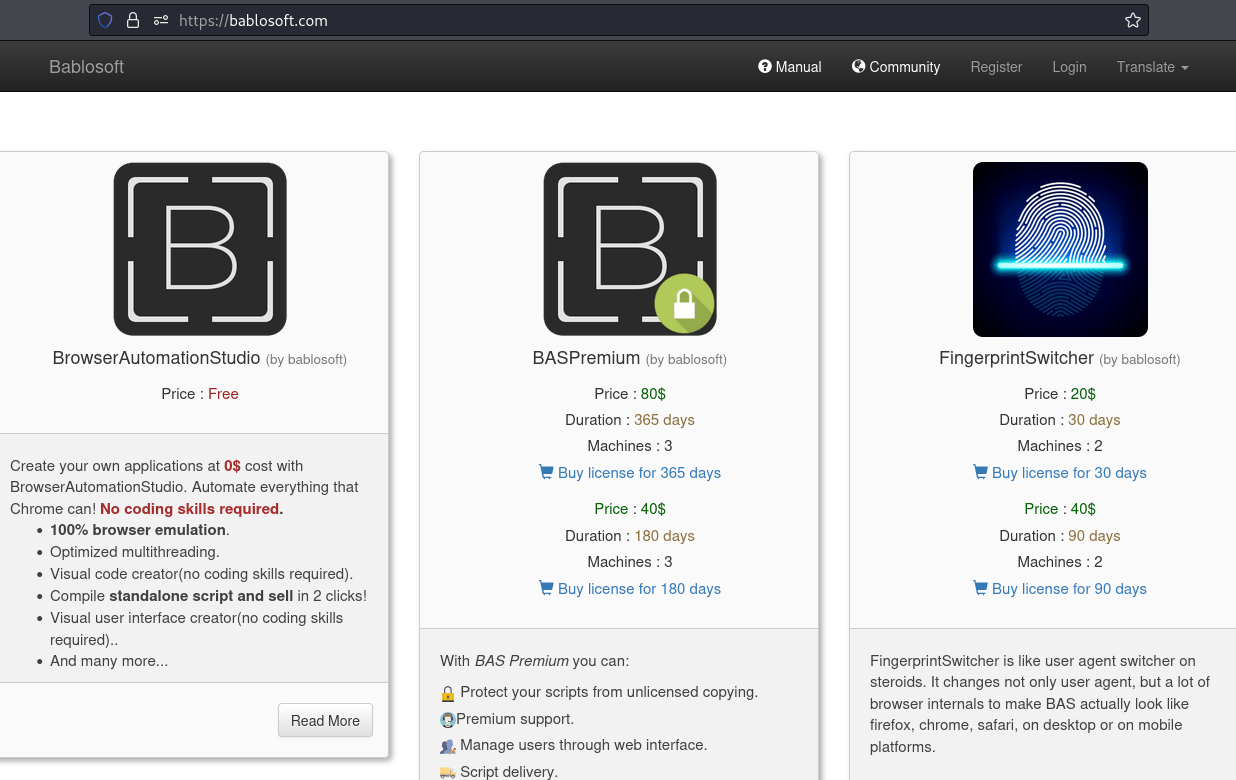Viewport: 1236px width, 780px height.
Task: Click the permissions sliders icon in the address bar
Action: (160, 20)
